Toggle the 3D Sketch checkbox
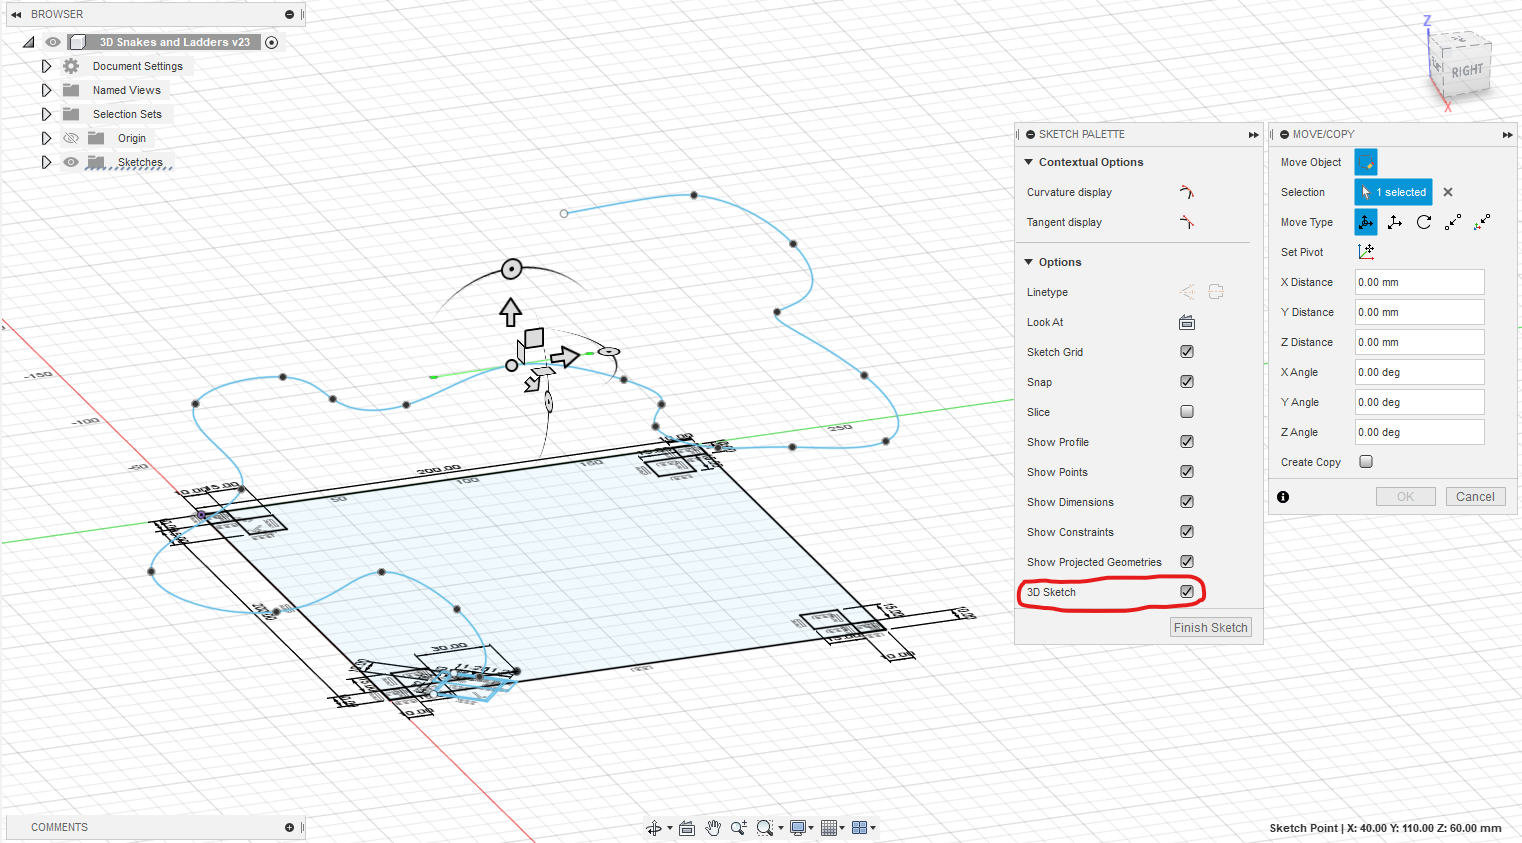Viewport: 1522px width, 843px height. point(1187,592)
